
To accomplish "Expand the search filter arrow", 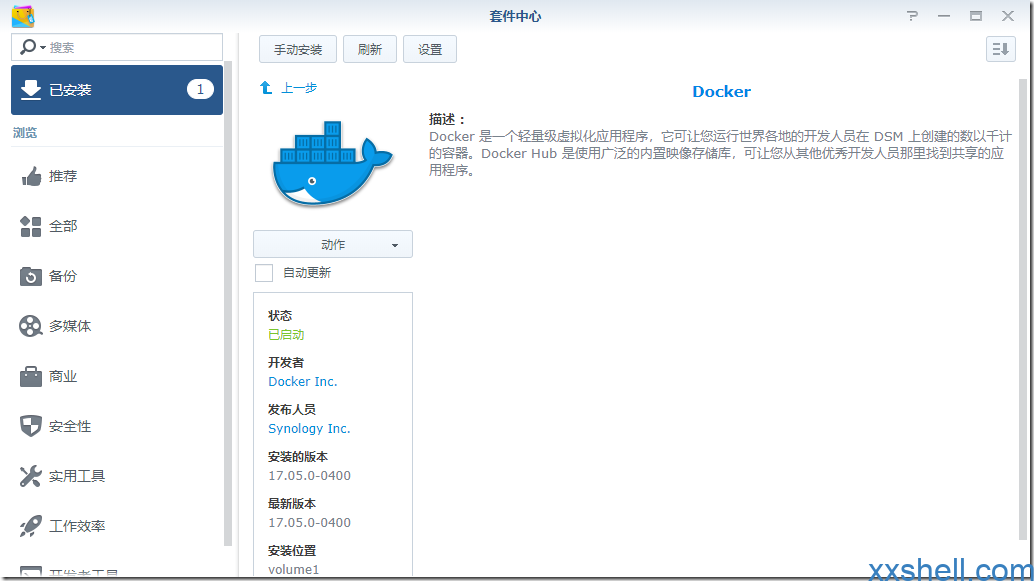I will [43, 47].
